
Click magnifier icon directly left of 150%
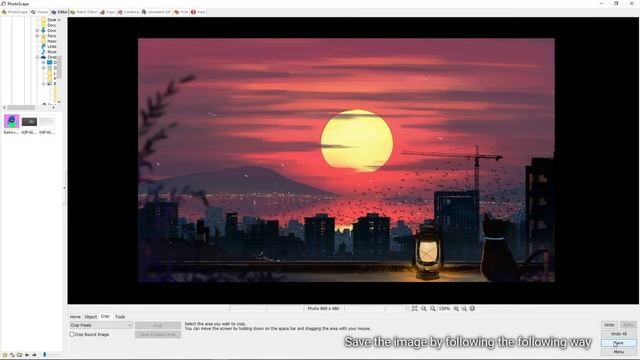point(433,309)
